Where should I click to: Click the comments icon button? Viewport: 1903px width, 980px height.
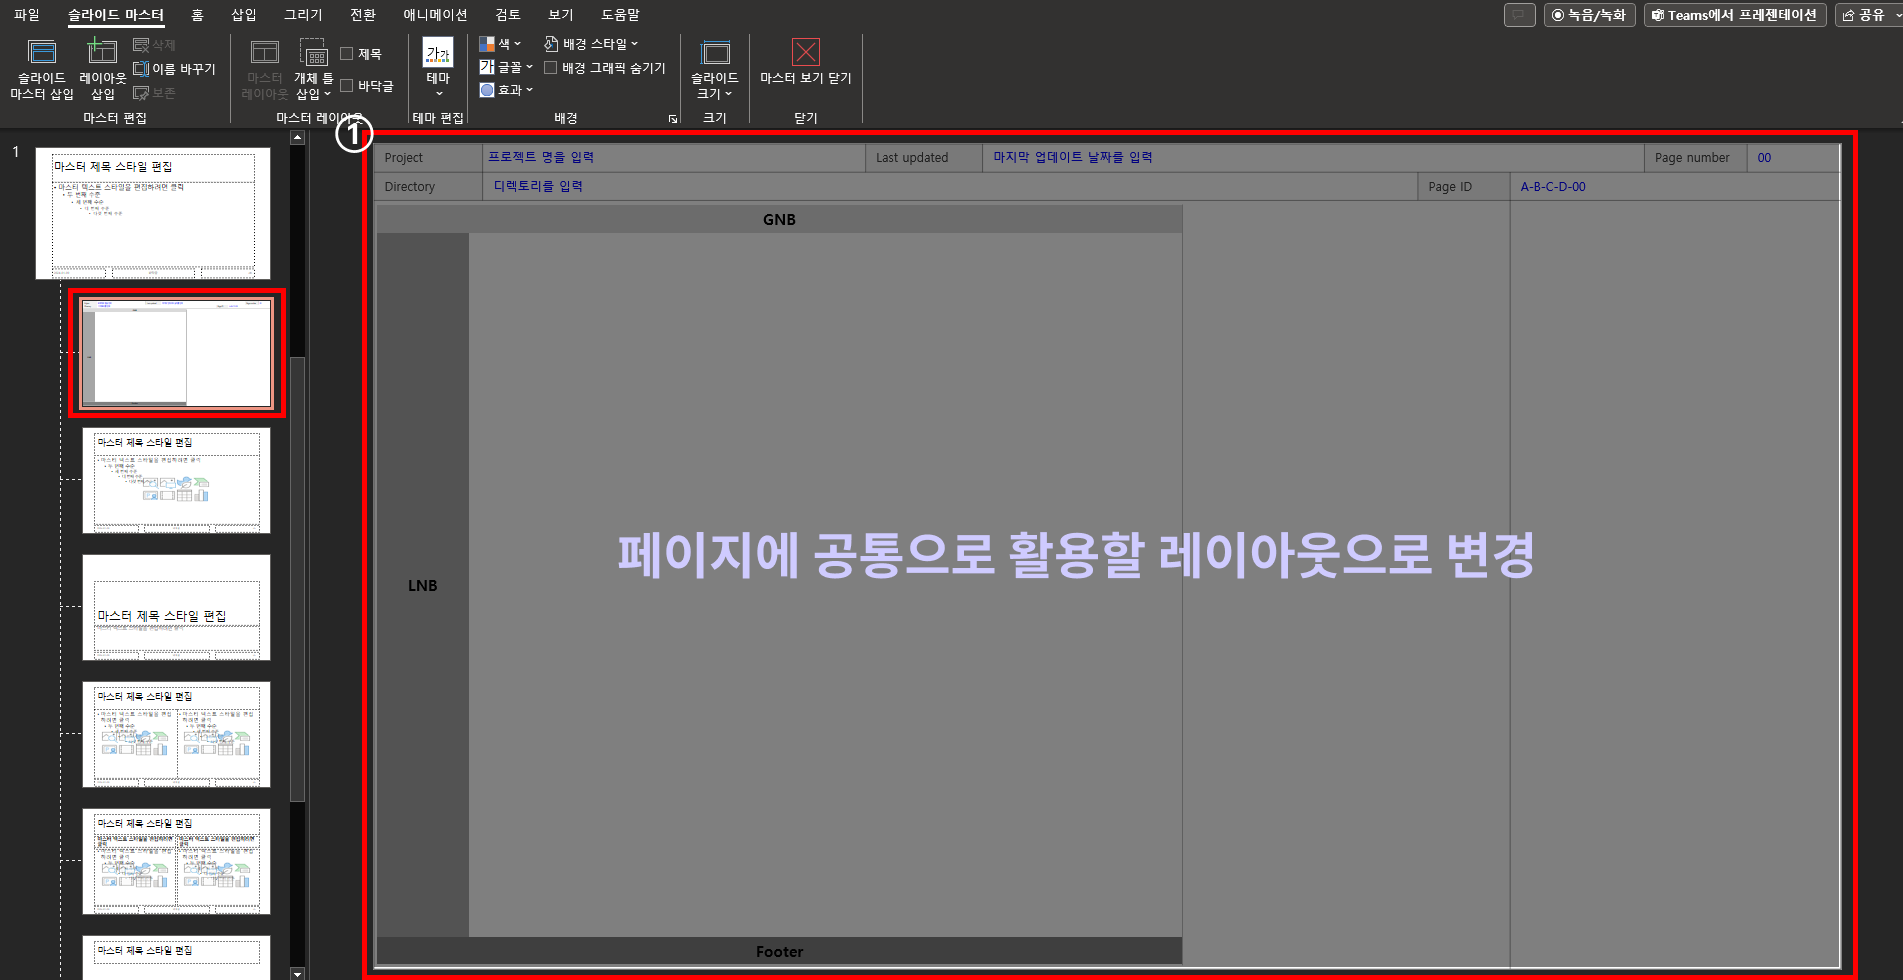pyautogui.click(x=1519, y=15)
